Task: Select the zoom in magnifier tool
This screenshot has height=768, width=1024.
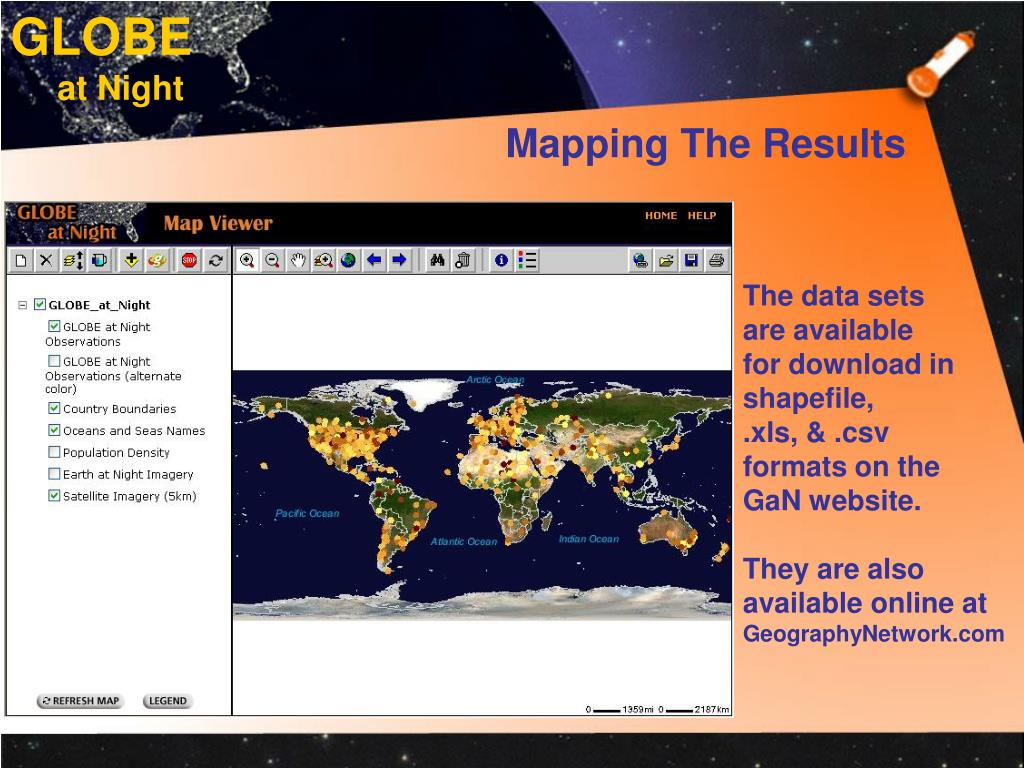Action: 247,261
